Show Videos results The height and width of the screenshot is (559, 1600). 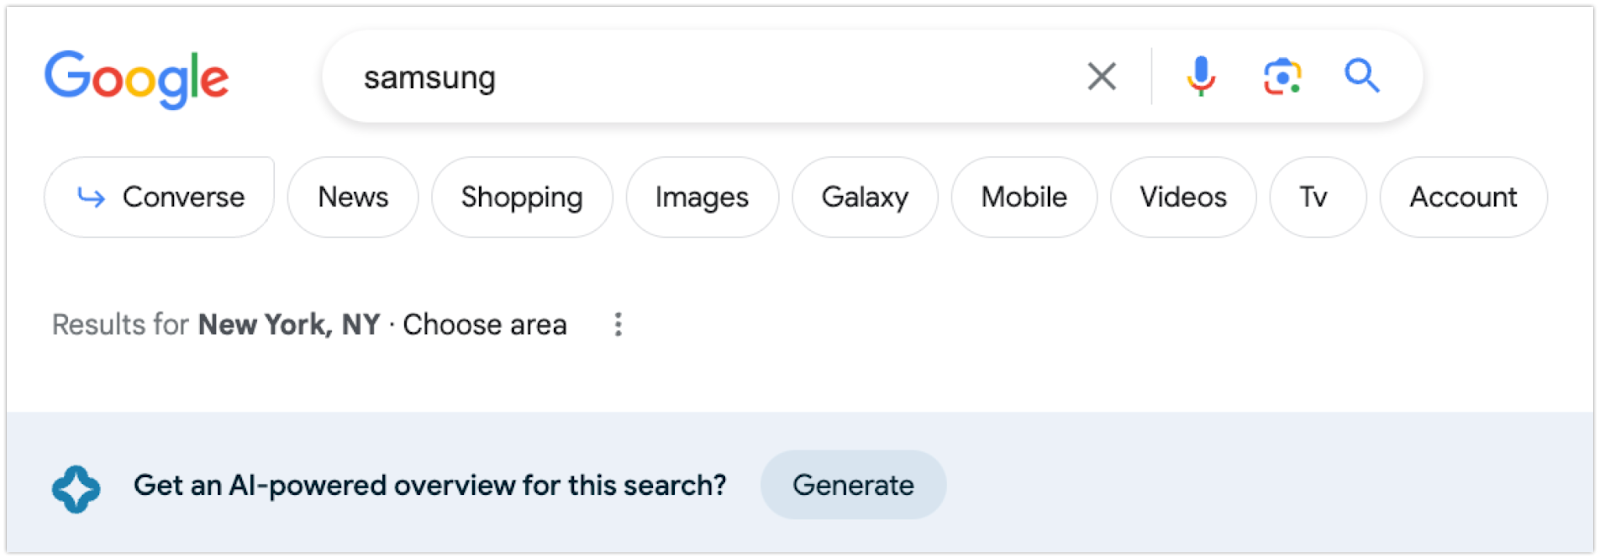pos(1183,197)
